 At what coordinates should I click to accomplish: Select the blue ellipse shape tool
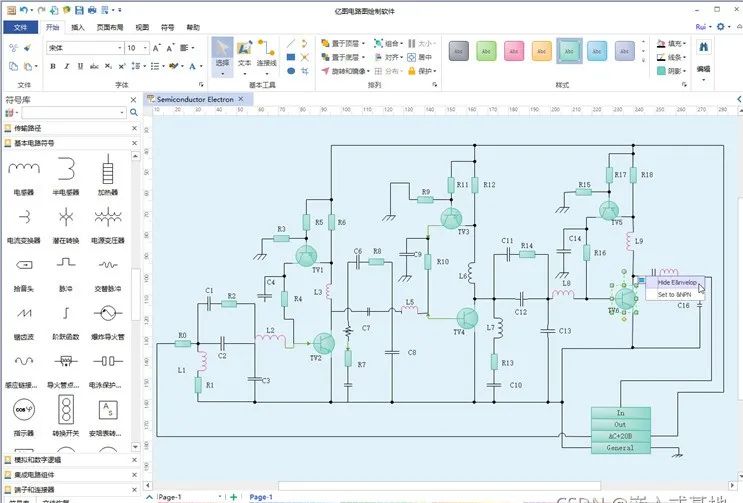tap(291, 71)
